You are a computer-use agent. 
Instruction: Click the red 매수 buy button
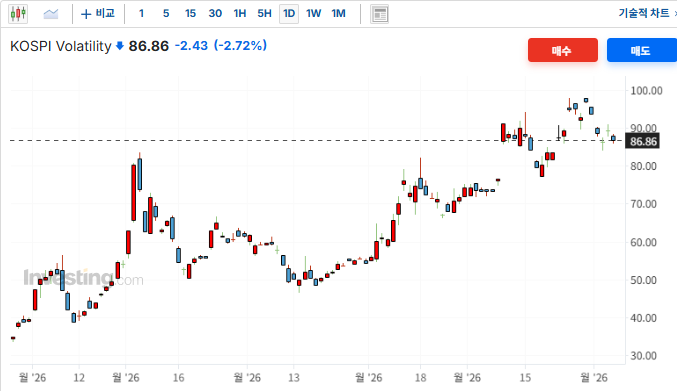coord(563,50)
